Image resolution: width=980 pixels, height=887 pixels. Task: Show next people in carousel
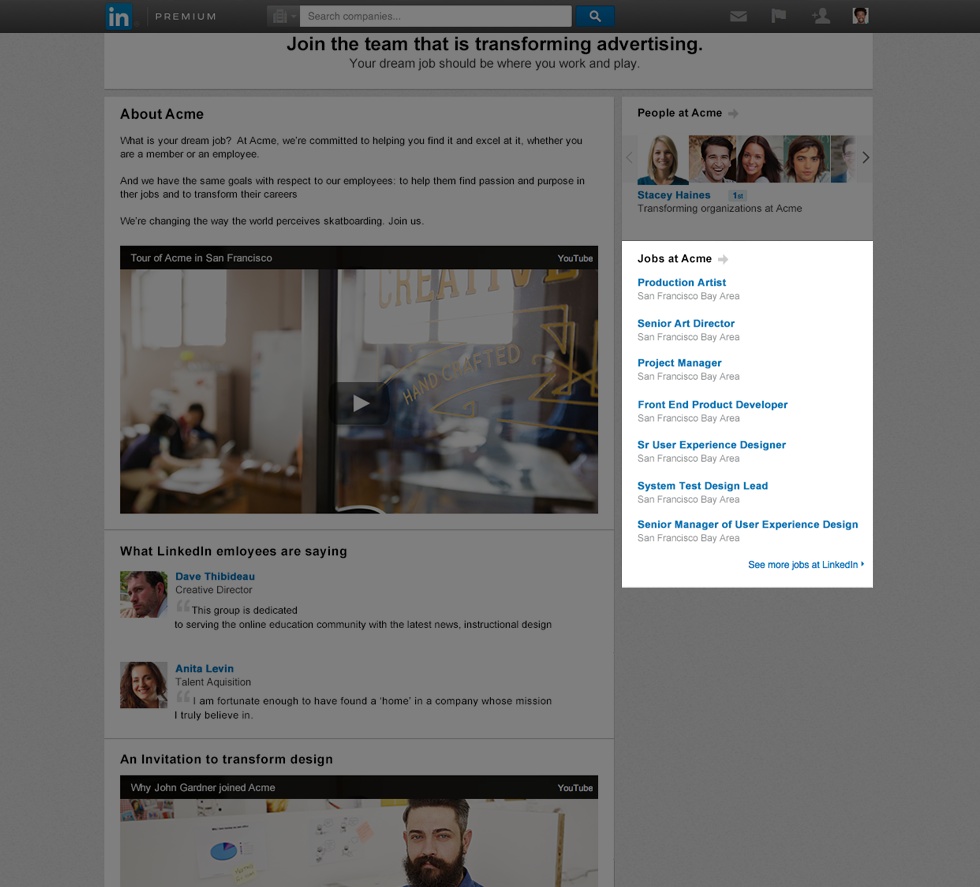tap(865, 158)
